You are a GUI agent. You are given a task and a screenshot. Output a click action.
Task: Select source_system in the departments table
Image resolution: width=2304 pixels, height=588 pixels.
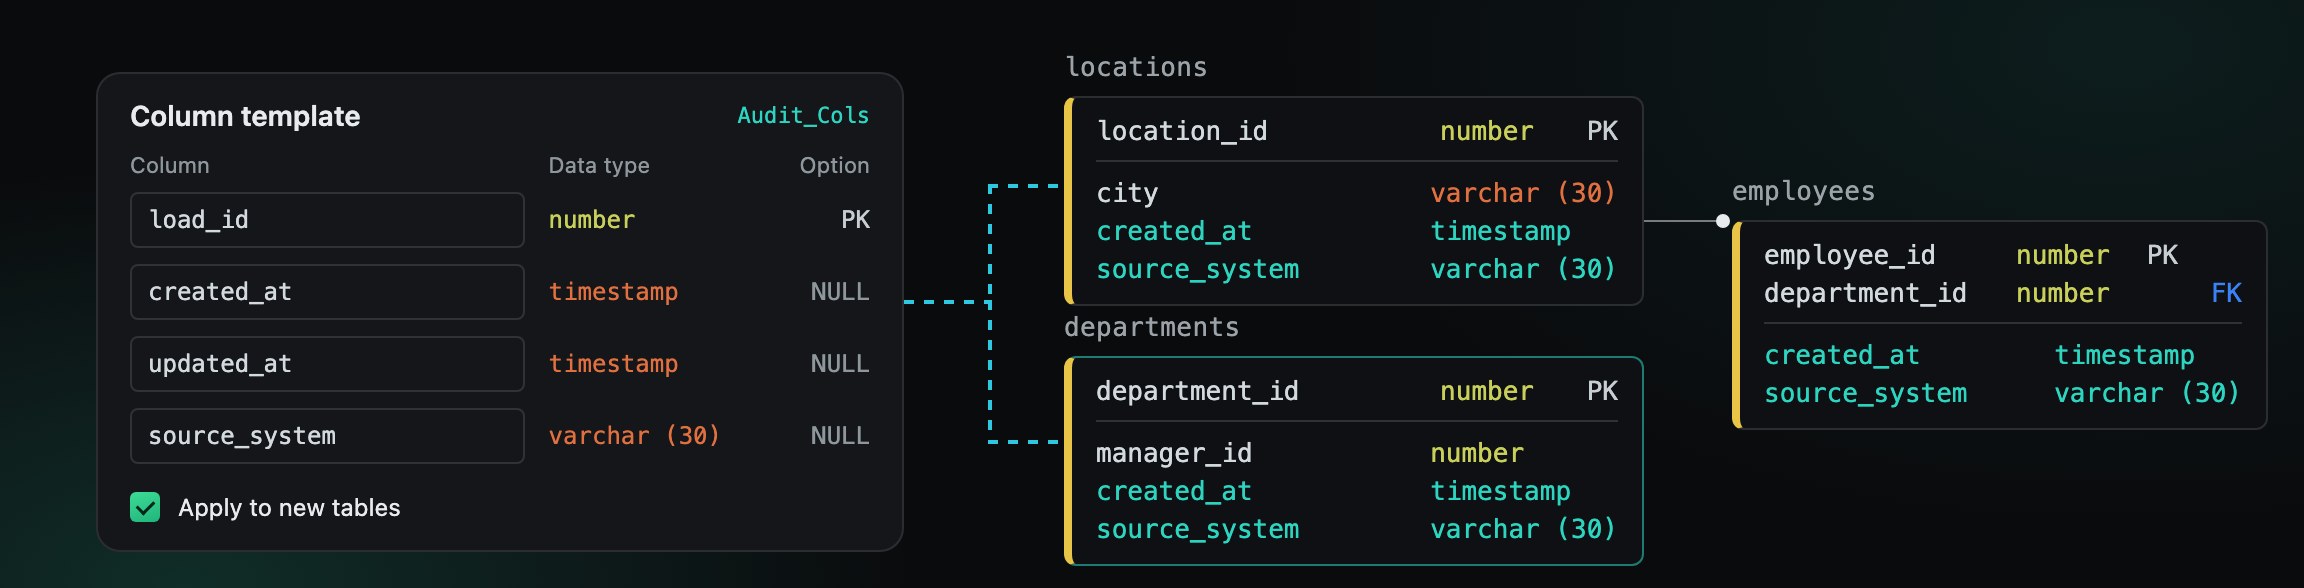tap(1198, 529)
